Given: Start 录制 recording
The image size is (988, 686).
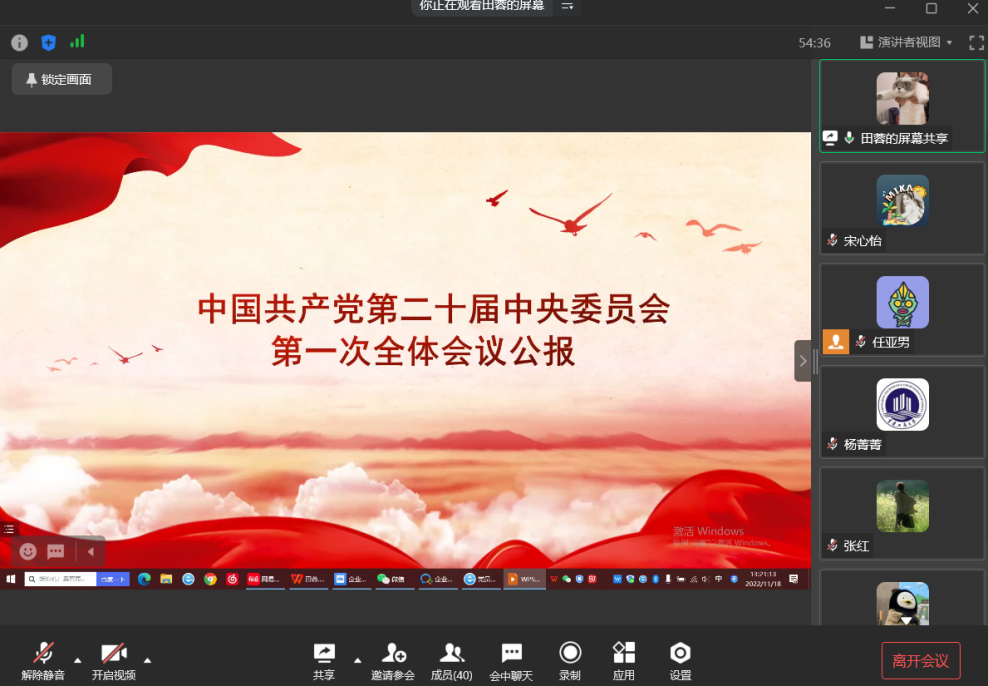Looking at the screenshot, I should click(570, 661).
